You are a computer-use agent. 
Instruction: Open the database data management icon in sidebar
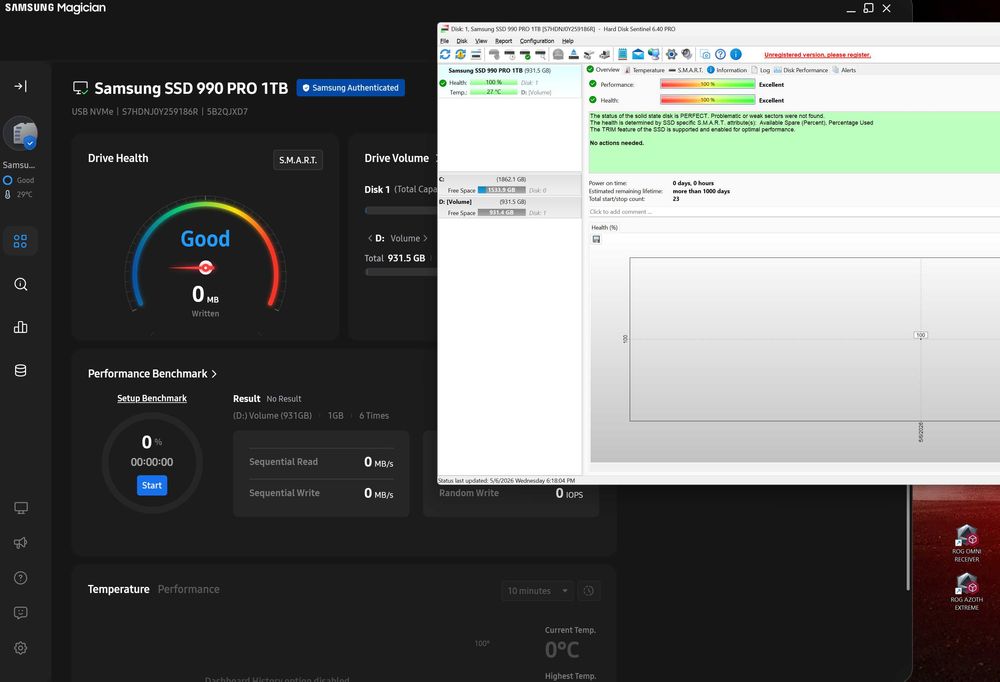(x=20, y=371)
